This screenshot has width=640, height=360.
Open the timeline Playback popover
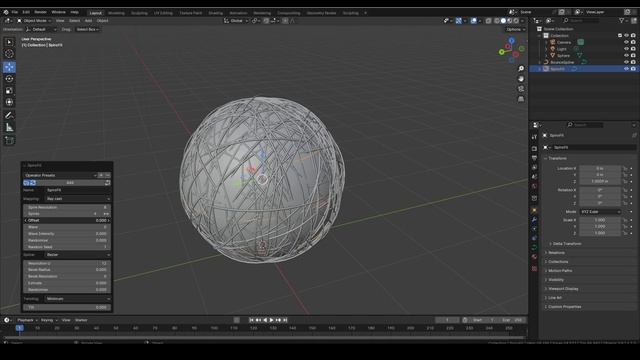(27, 320)
